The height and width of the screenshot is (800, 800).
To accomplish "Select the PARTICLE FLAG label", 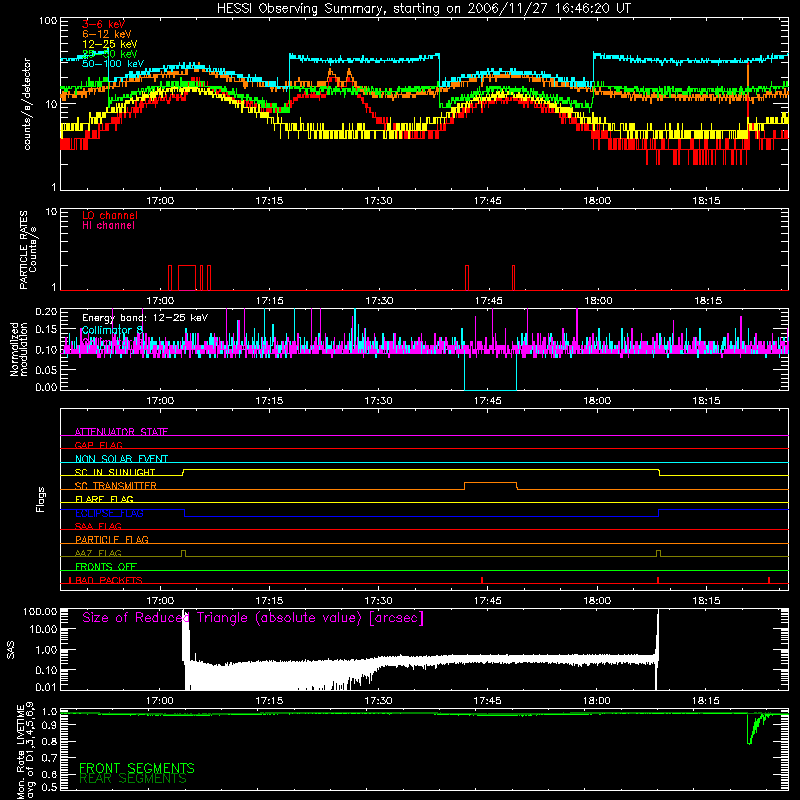I will coord(112,539).
